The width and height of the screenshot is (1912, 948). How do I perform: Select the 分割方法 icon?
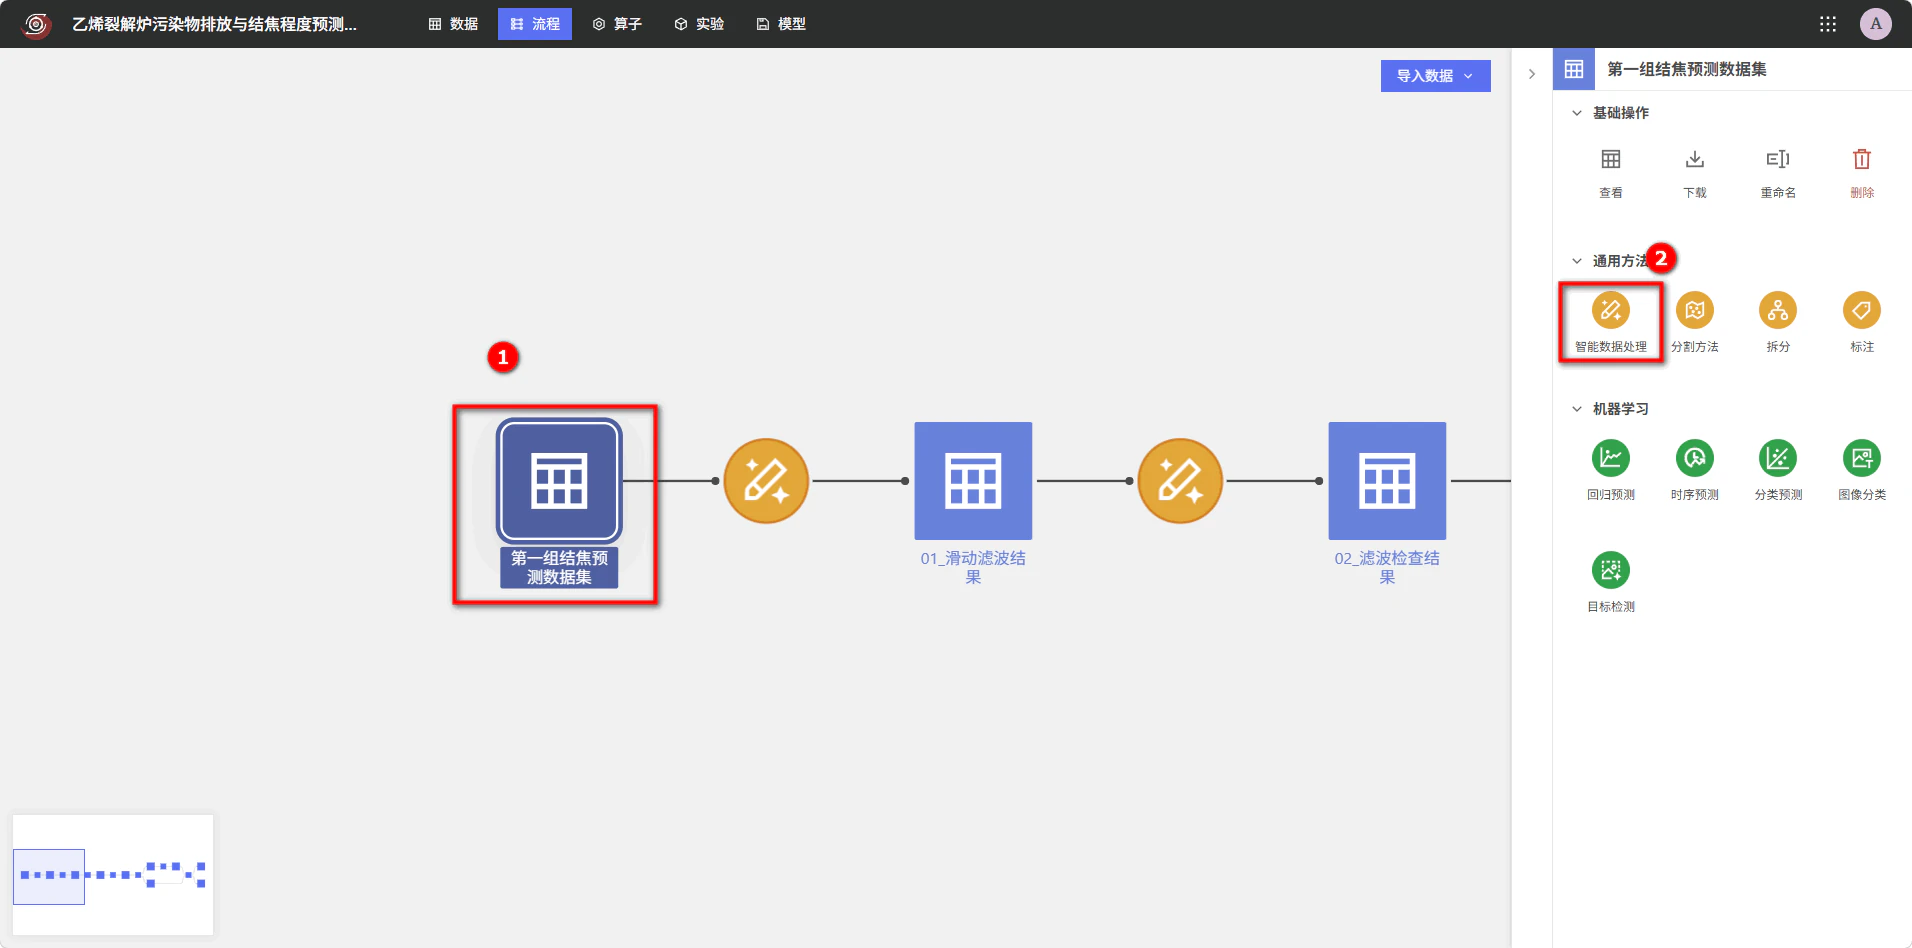1694,310
